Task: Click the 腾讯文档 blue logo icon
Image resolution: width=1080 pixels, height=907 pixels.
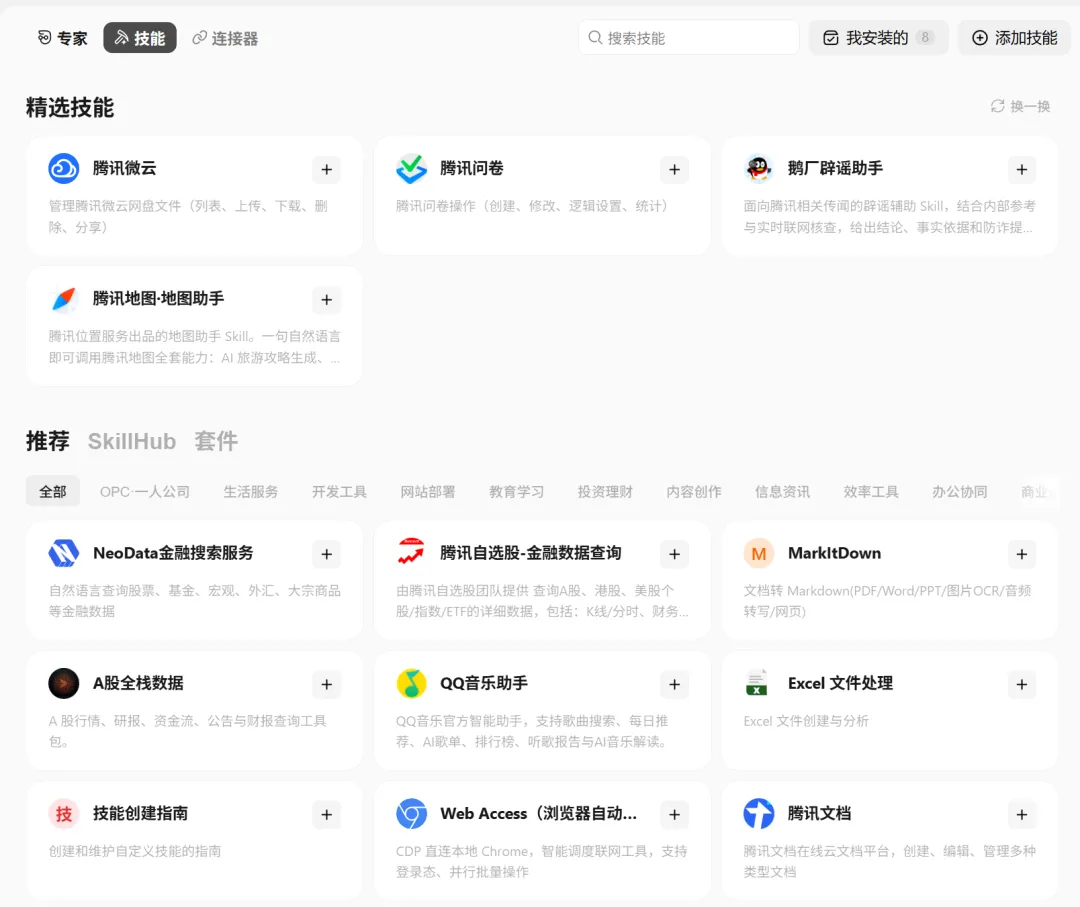Action: click(759, 813)
